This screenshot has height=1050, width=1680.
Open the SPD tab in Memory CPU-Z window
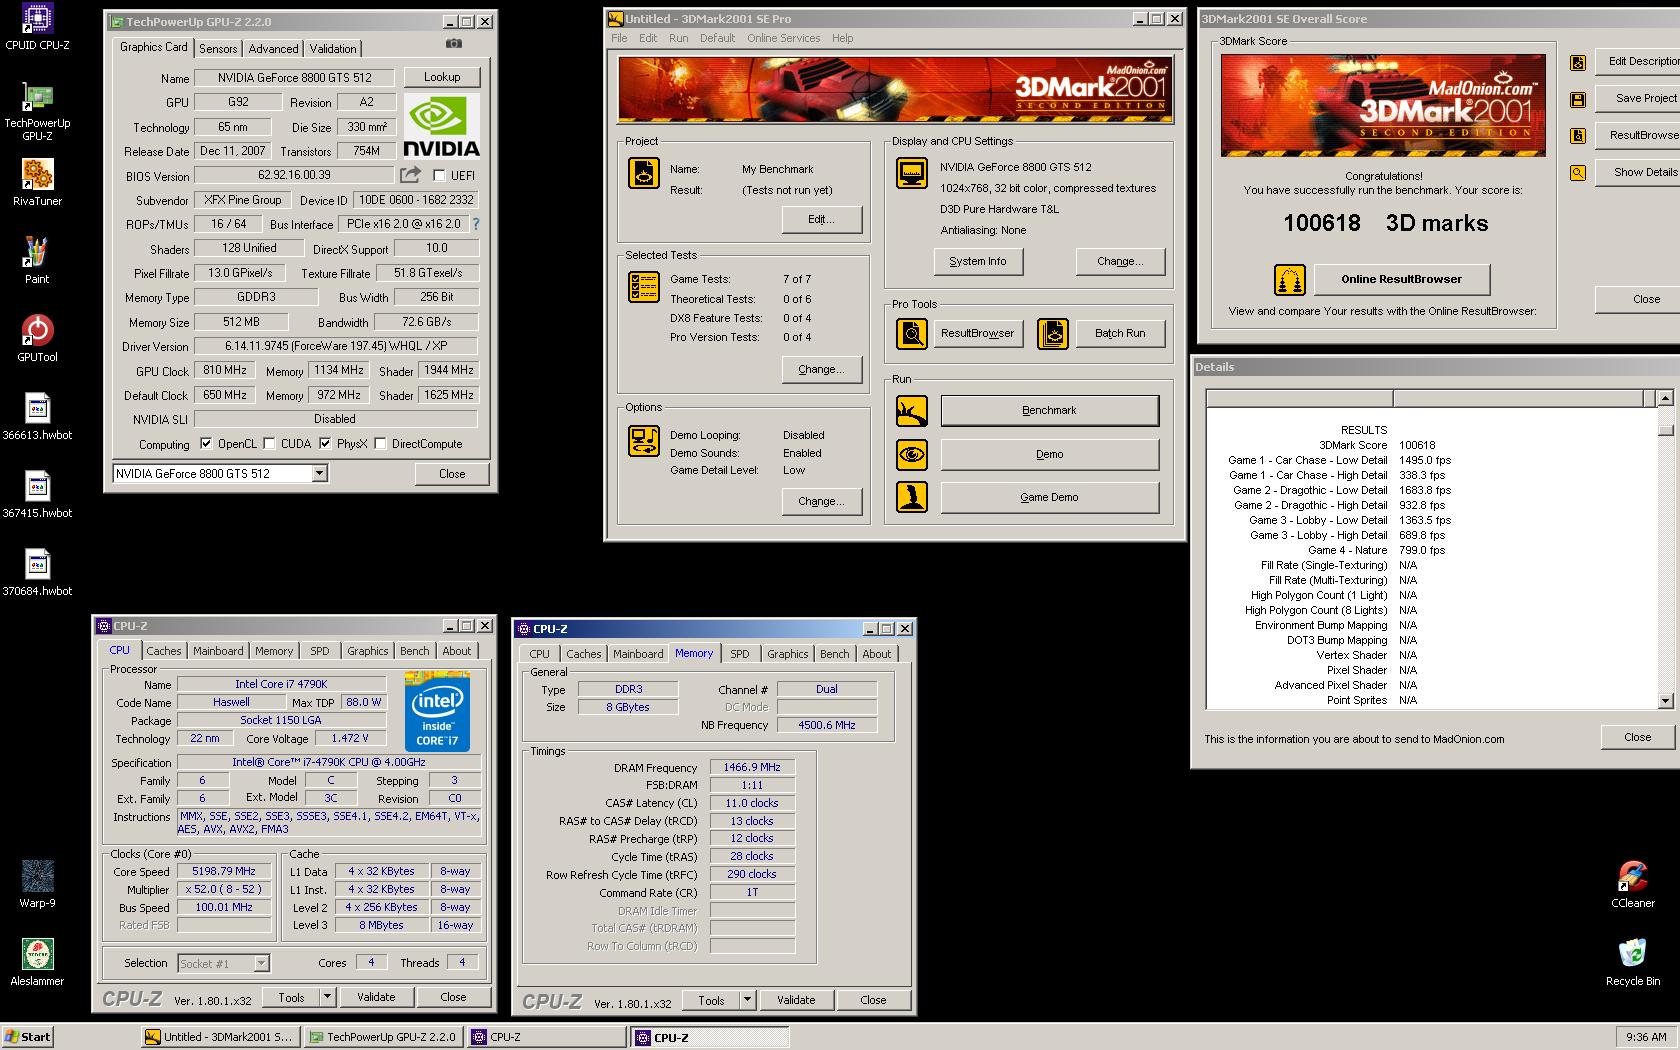pyautogui.click(x=740, y=654)
